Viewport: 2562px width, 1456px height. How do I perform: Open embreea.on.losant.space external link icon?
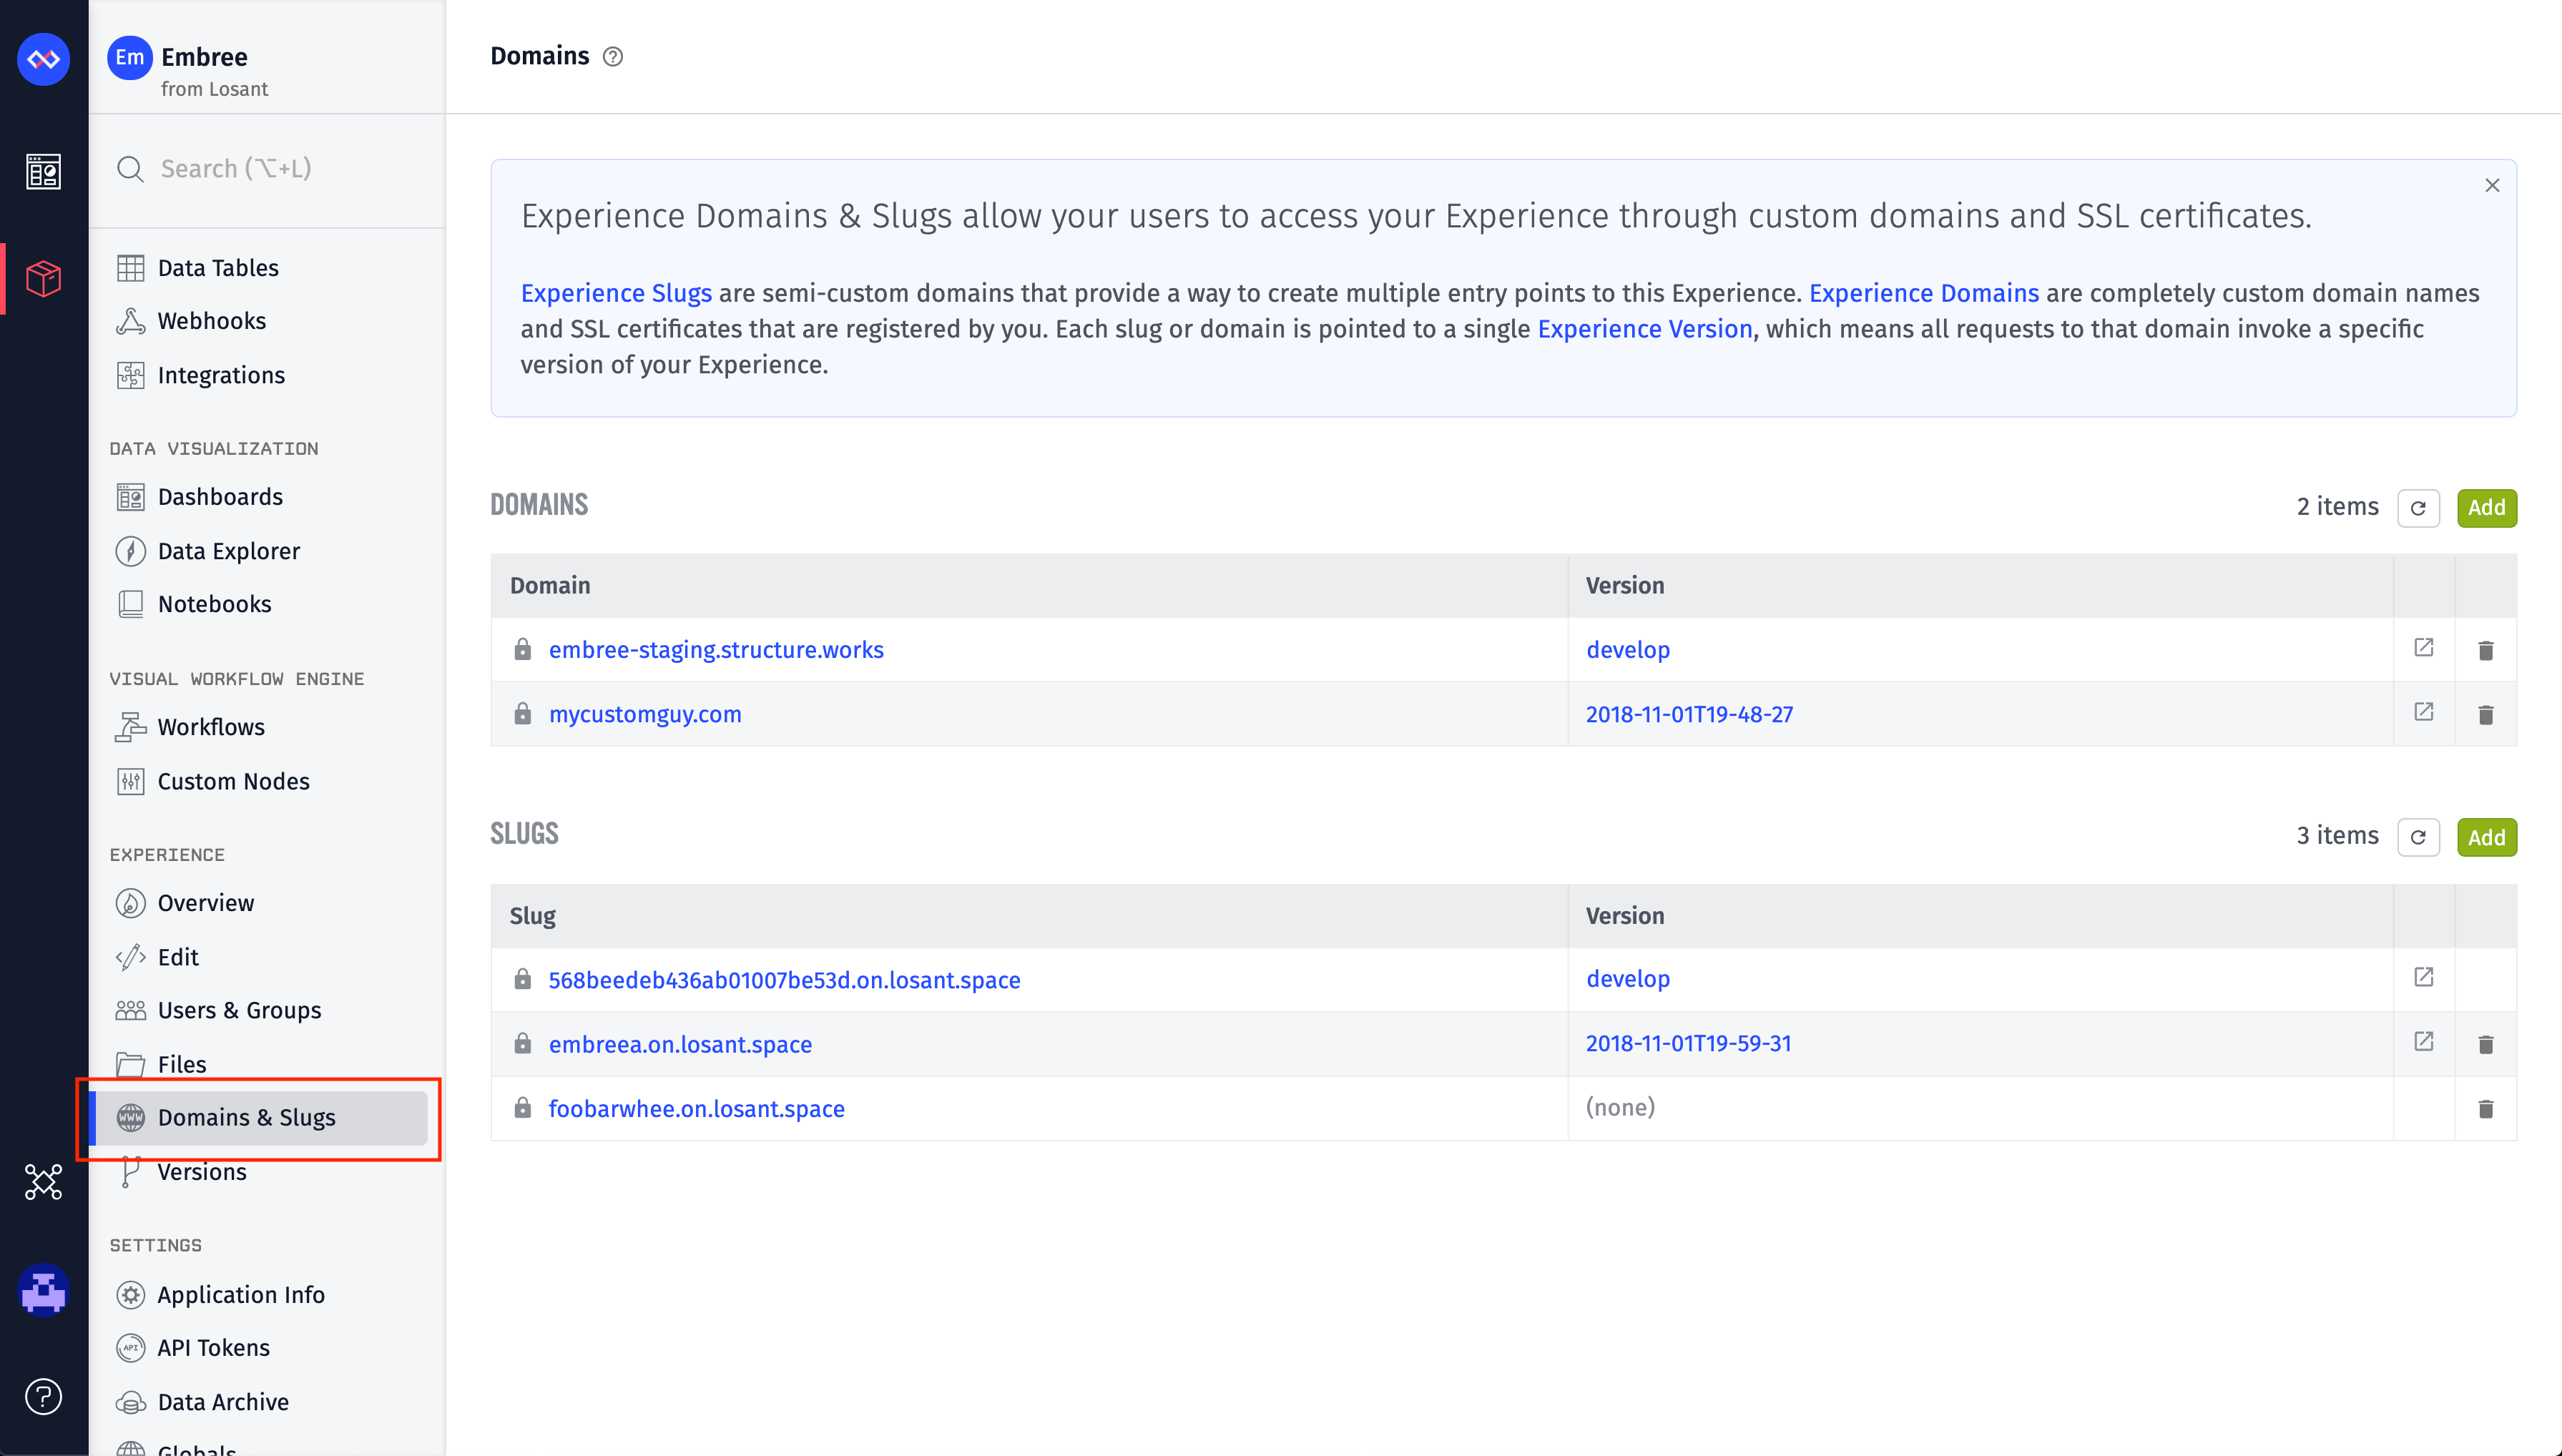pos(2424,1042)
